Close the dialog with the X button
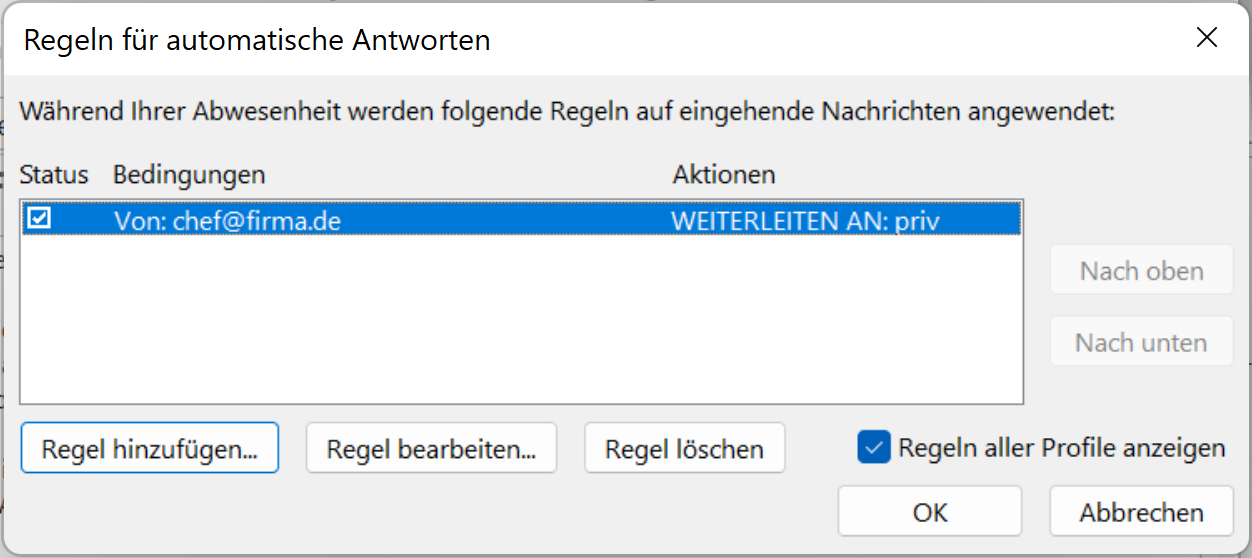Screen dimensions: 1252x558 click(x=1207, y=38)
